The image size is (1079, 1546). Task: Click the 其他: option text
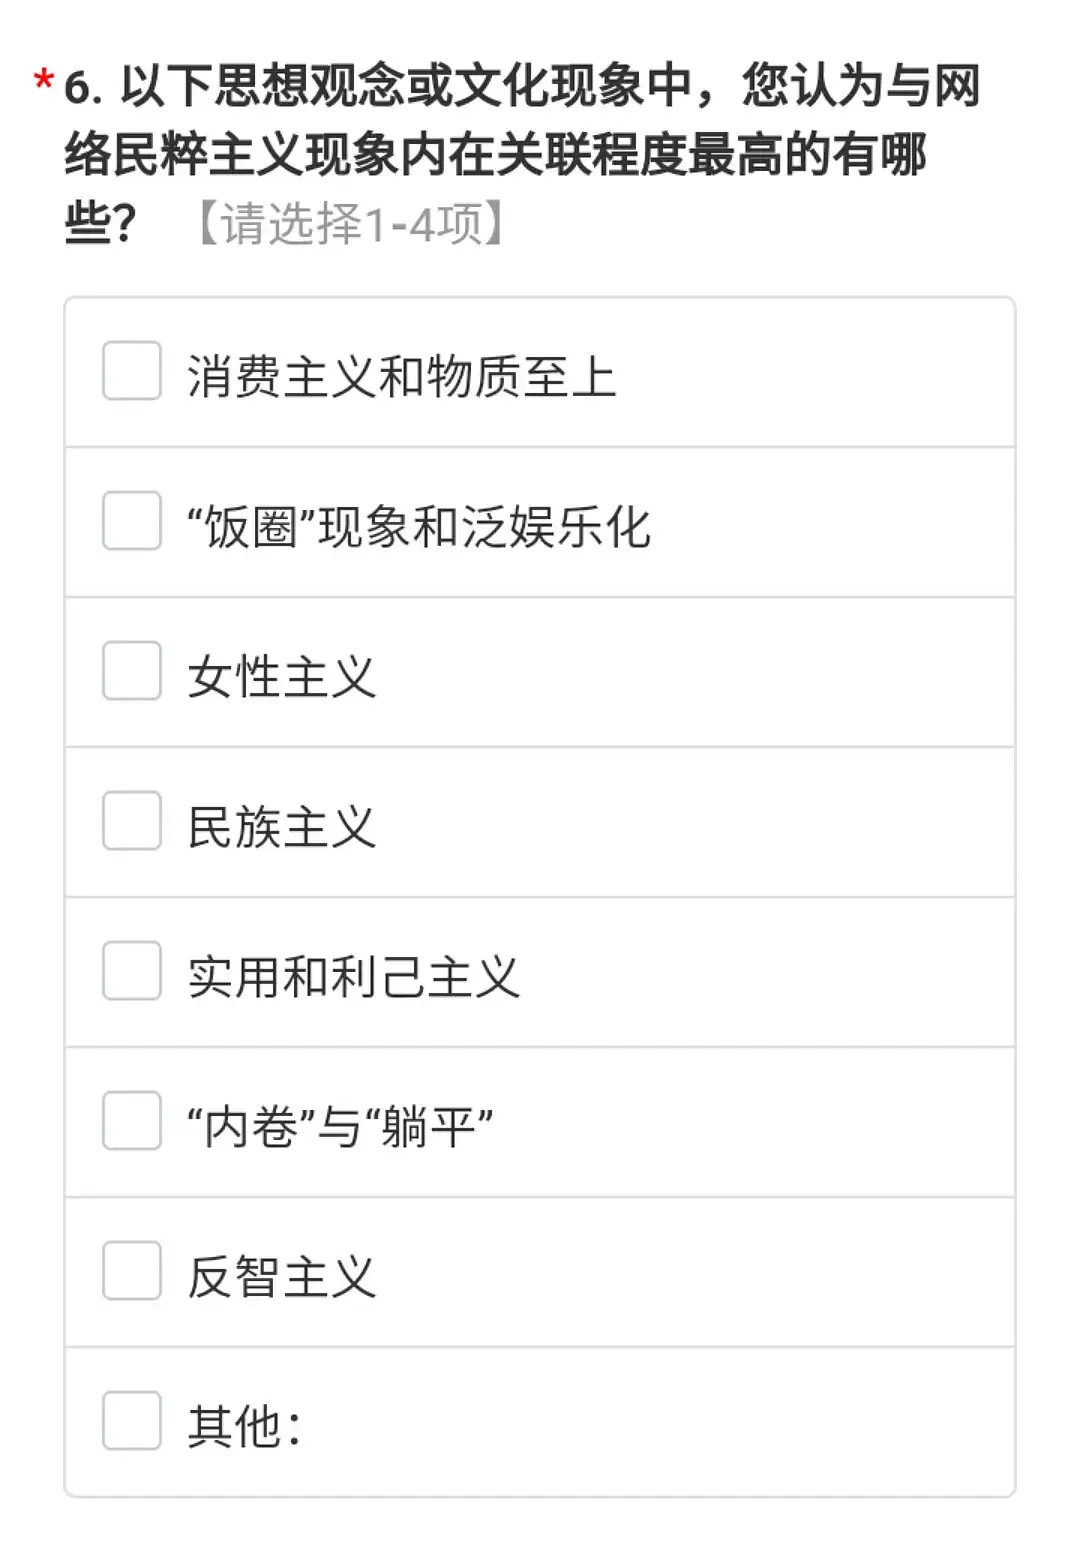point(245,1427)
